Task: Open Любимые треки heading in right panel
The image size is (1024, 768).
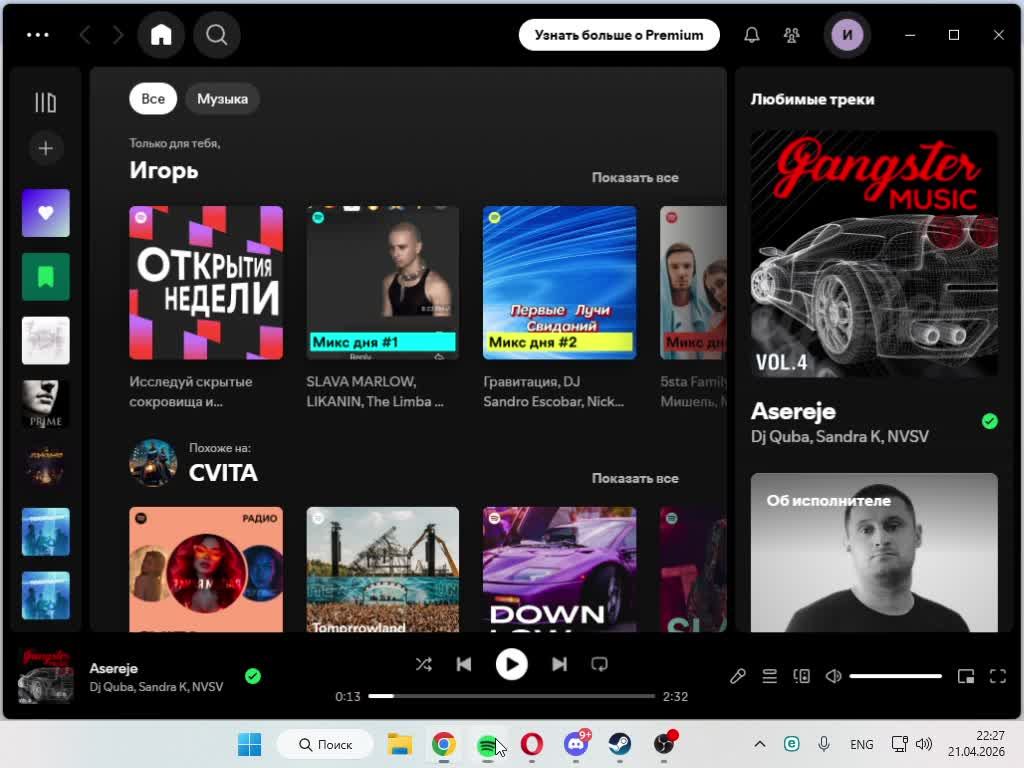Action: [x=812, y=99]
